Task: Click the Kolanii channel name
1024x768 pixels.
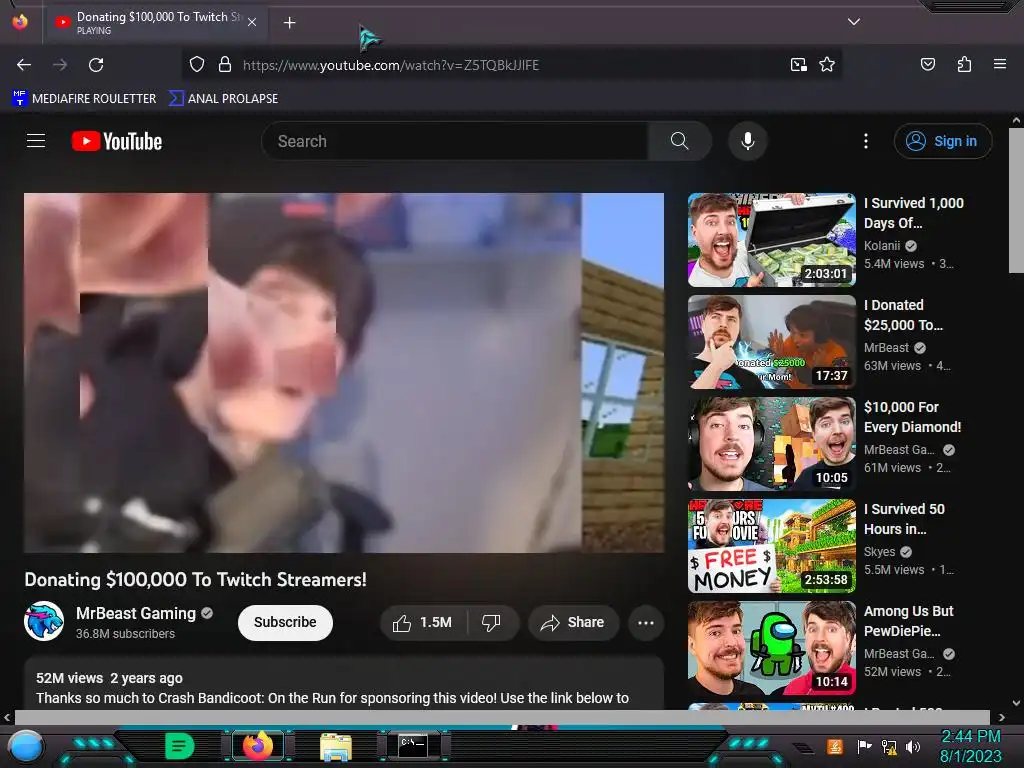Action: [882, 246]
